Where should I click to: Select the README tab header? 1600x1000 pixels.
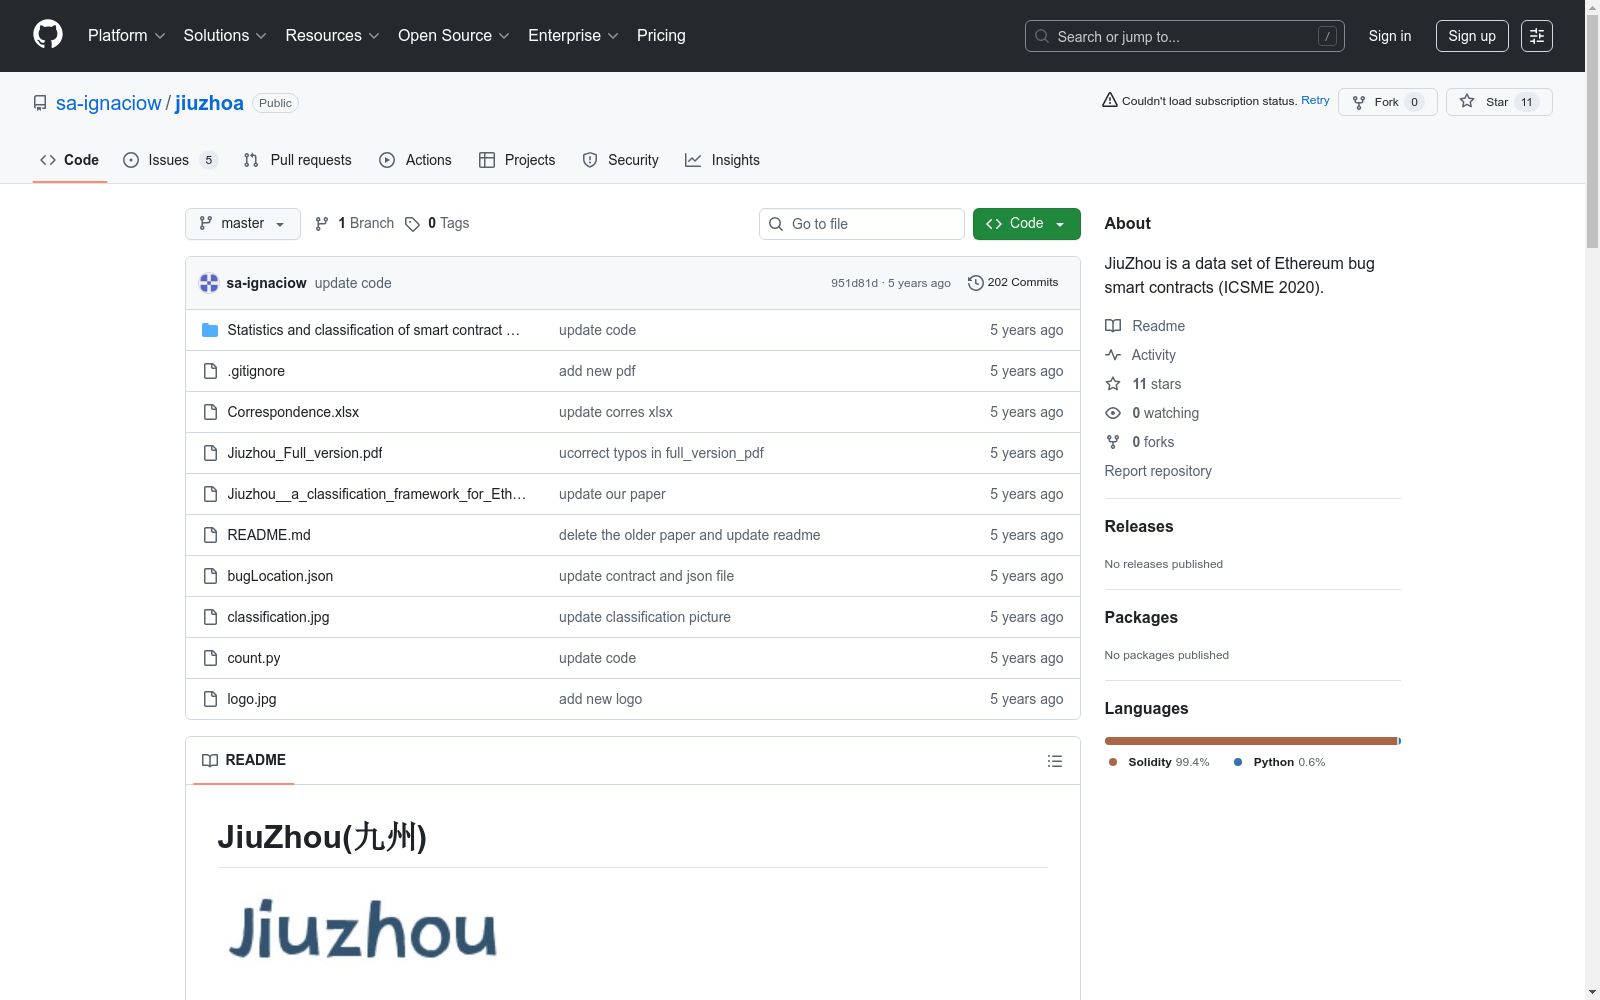click(244, 761)
